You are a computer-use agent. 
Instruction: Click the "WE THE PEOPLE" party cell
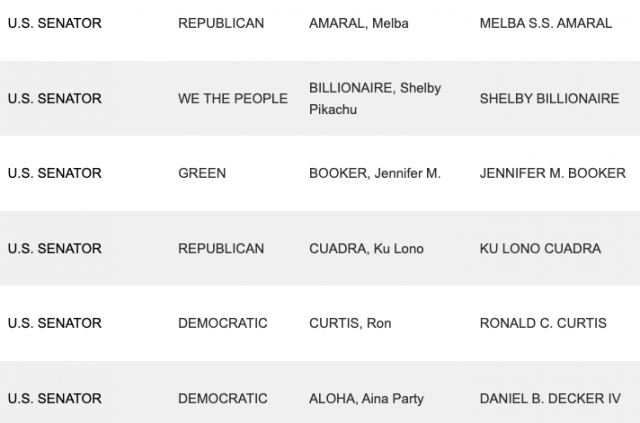pos(233,98)
